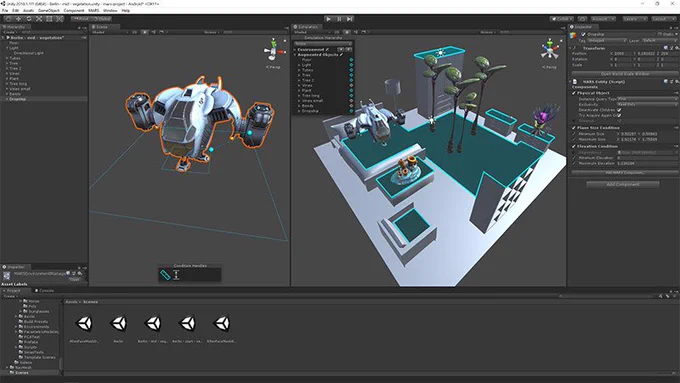Start Play mode
Viewport: 680px width, 383px height.
click(x=328, y=19)
